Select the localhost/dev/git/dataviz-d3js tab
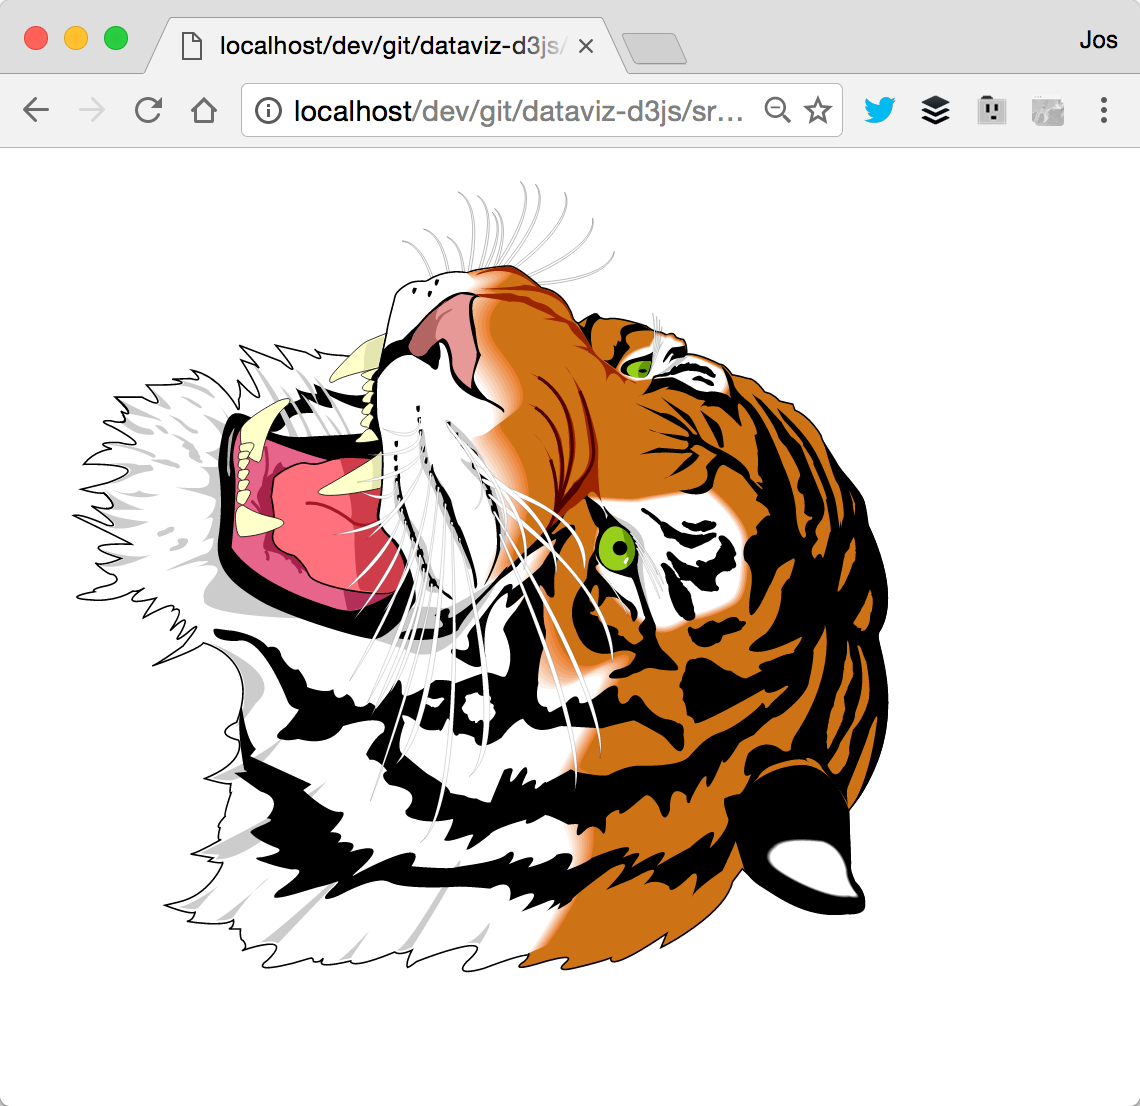The height and width of the screenshot is (1106, 1140). tap(385, 46)
